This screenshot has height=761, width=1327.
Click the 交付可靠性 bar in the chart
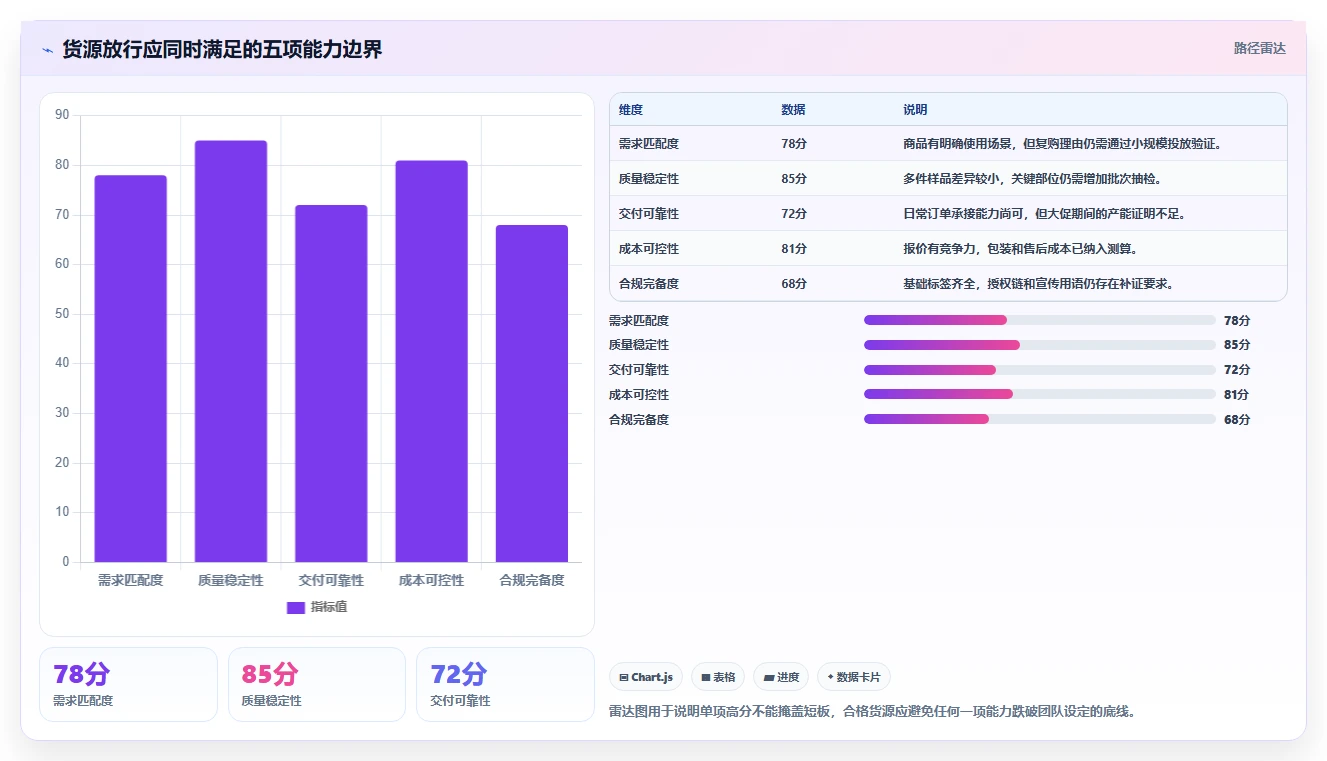pos(331,383)
